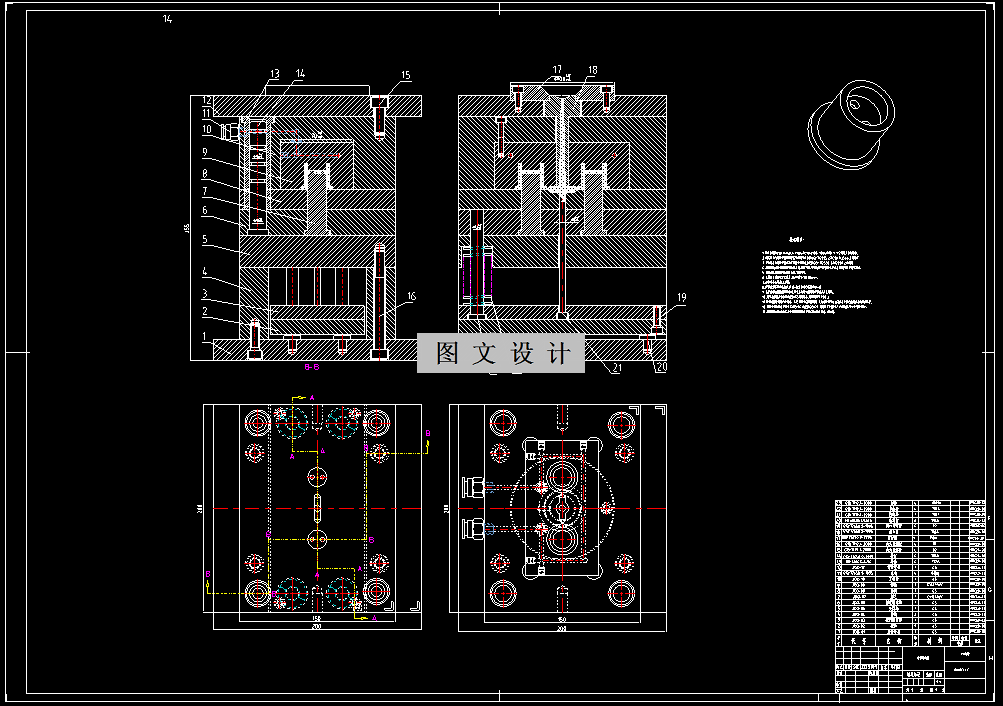
Task: Pick the callout numbered 20
Action: pyautogui.click(x=661, y=367)
